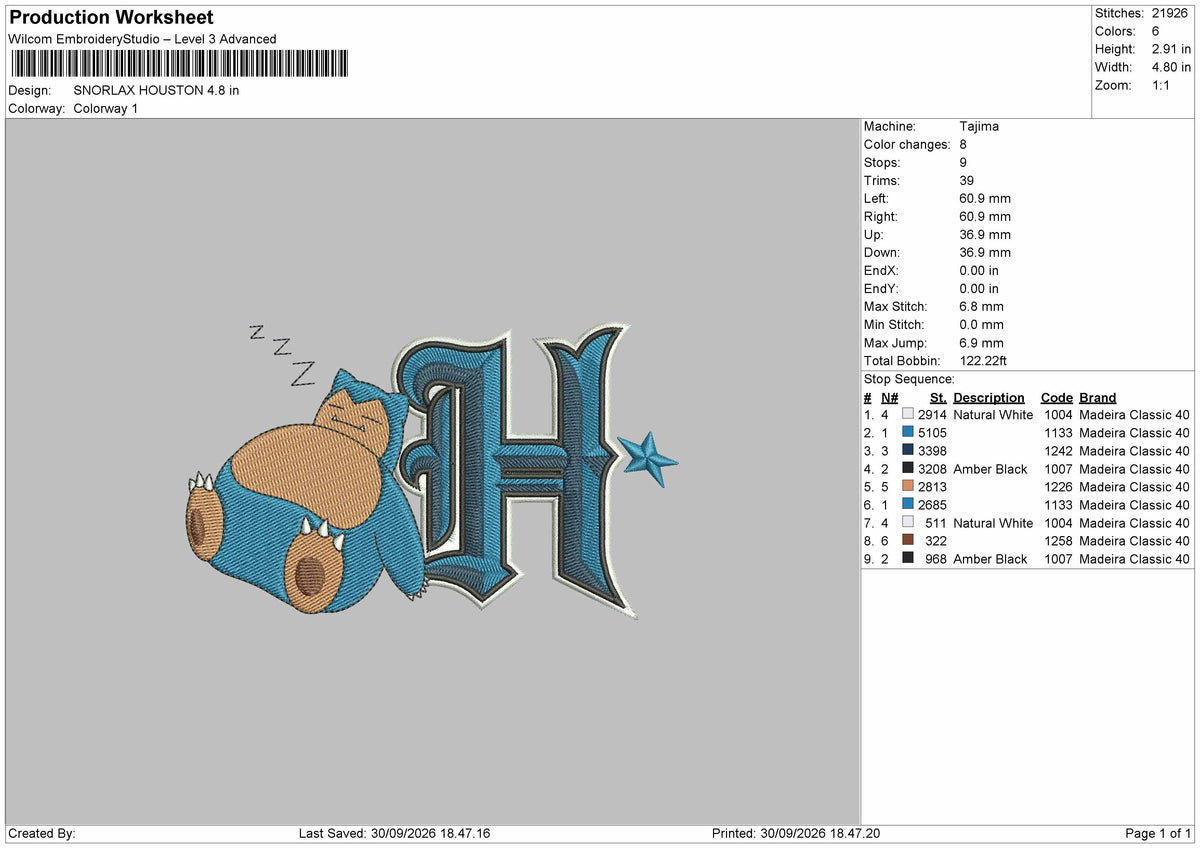1200x848 pixels.
Task: Click the Page 1 of 1 indicator
Action: [1158, 834]
